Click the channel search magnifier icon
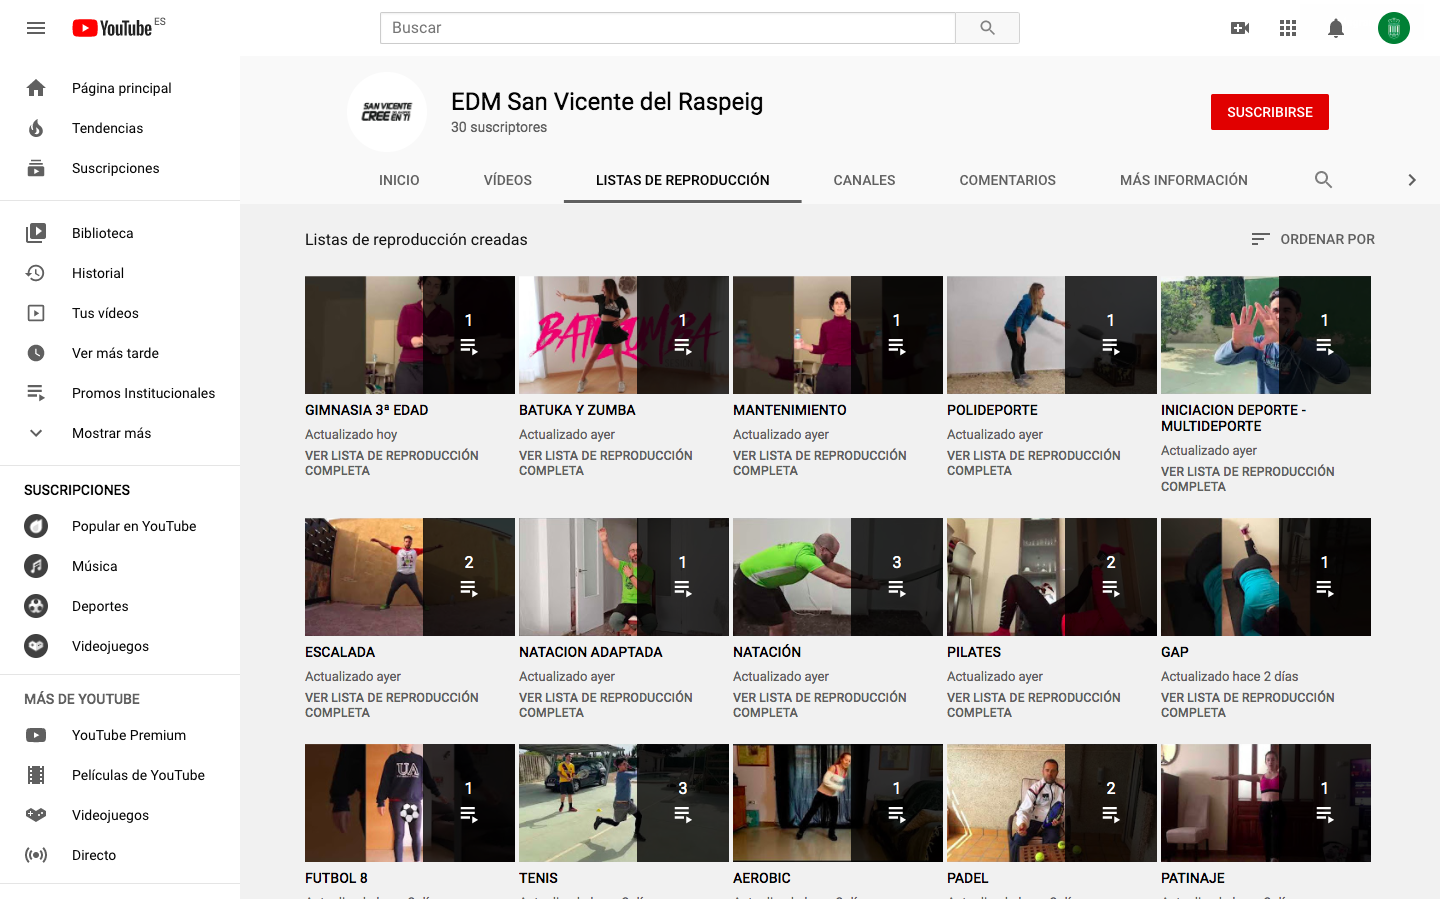The image size is (1440, 899). coord(1323,180)
